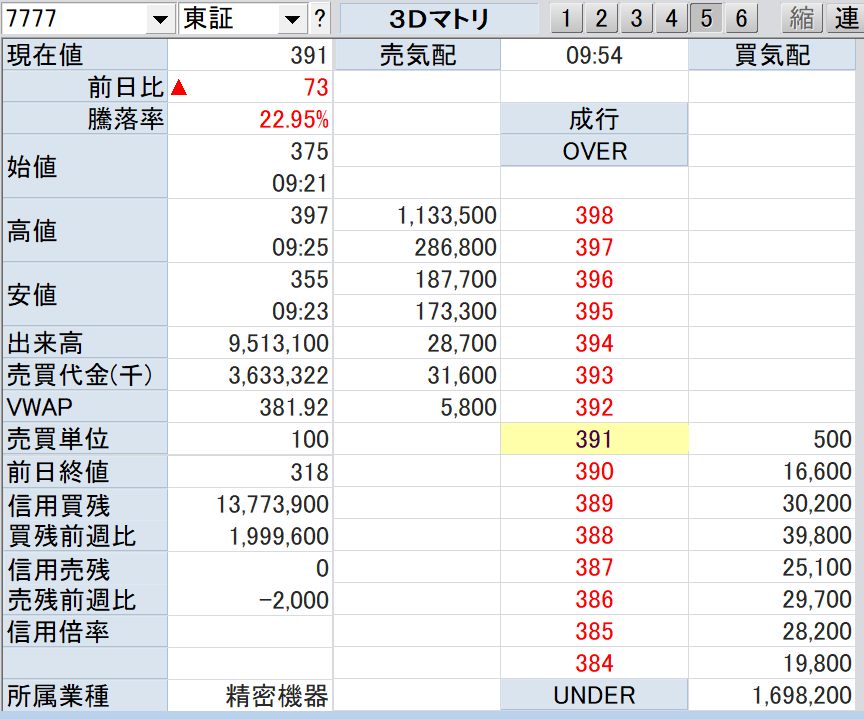Click the OVER row in the board
This screenshot has height=719, width=864.
coord(594,151)
